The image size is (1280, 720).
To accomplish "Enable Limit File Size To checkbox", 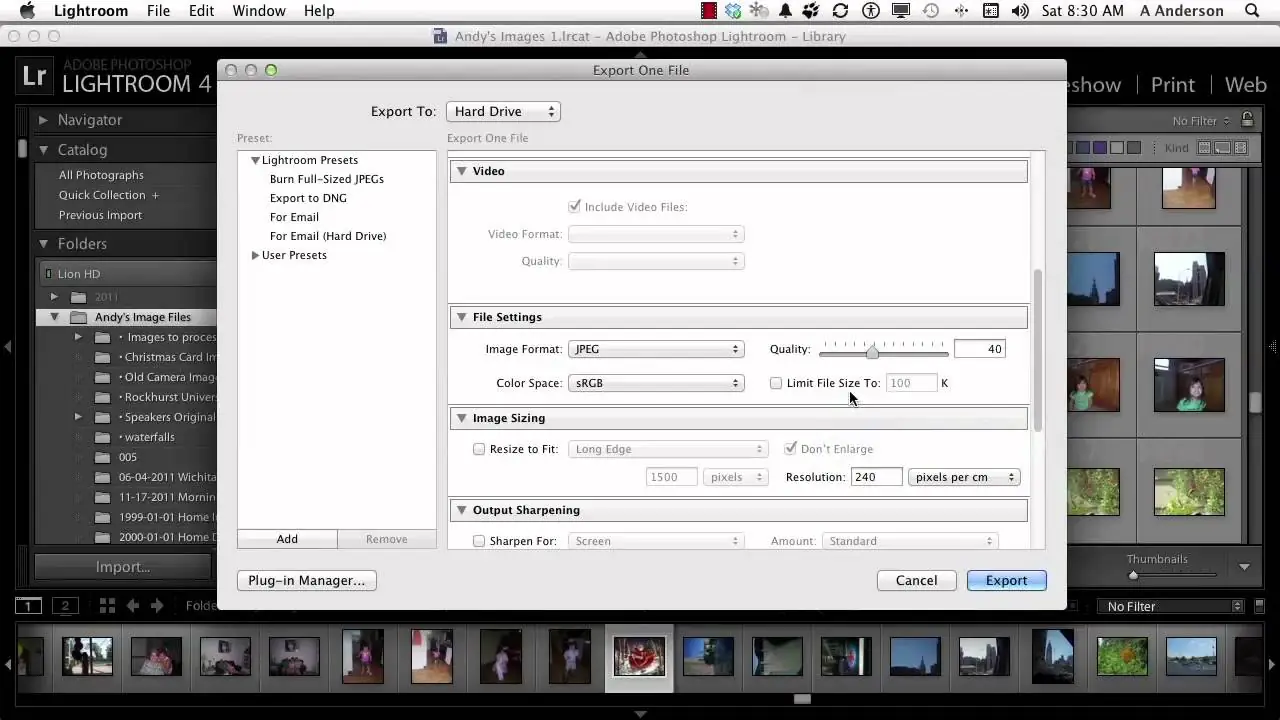I will (776, 383).
